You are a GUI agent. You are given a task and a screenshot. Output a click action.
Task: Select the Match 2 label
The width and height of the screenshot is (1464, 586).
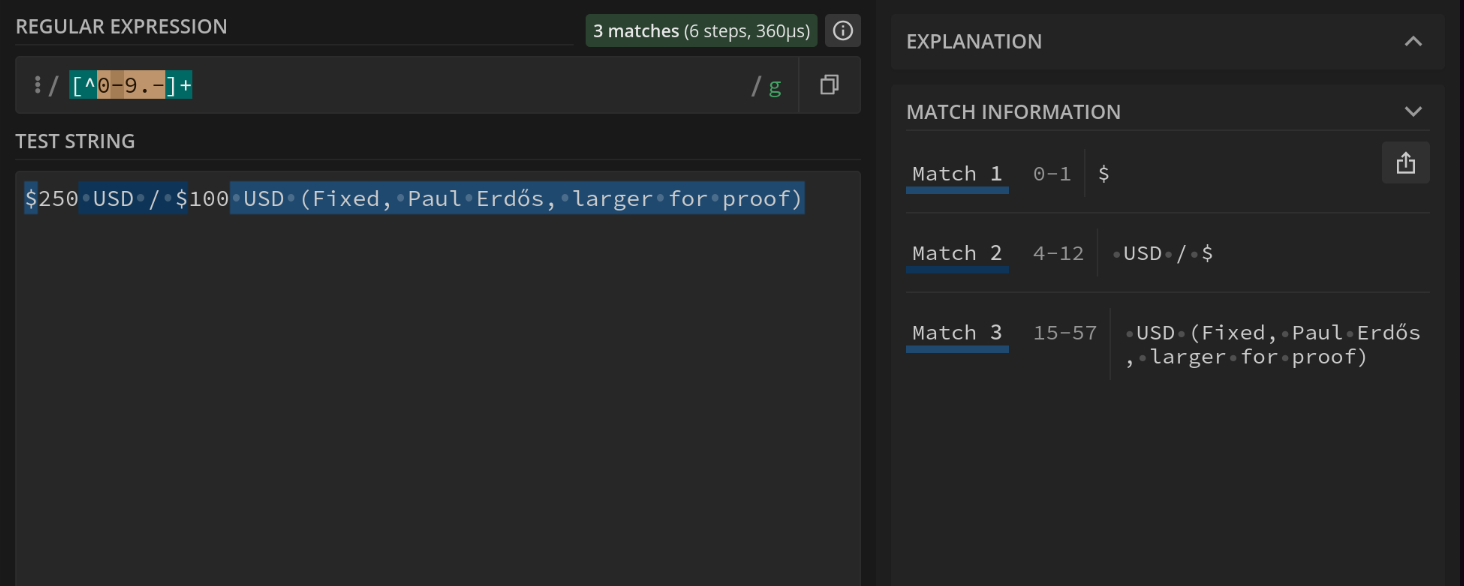[956, 253]
